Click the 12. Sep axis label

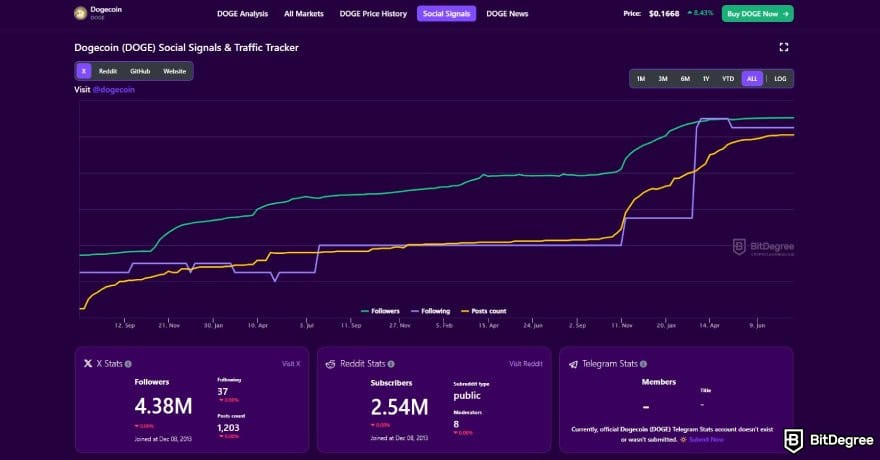(125, 325)
